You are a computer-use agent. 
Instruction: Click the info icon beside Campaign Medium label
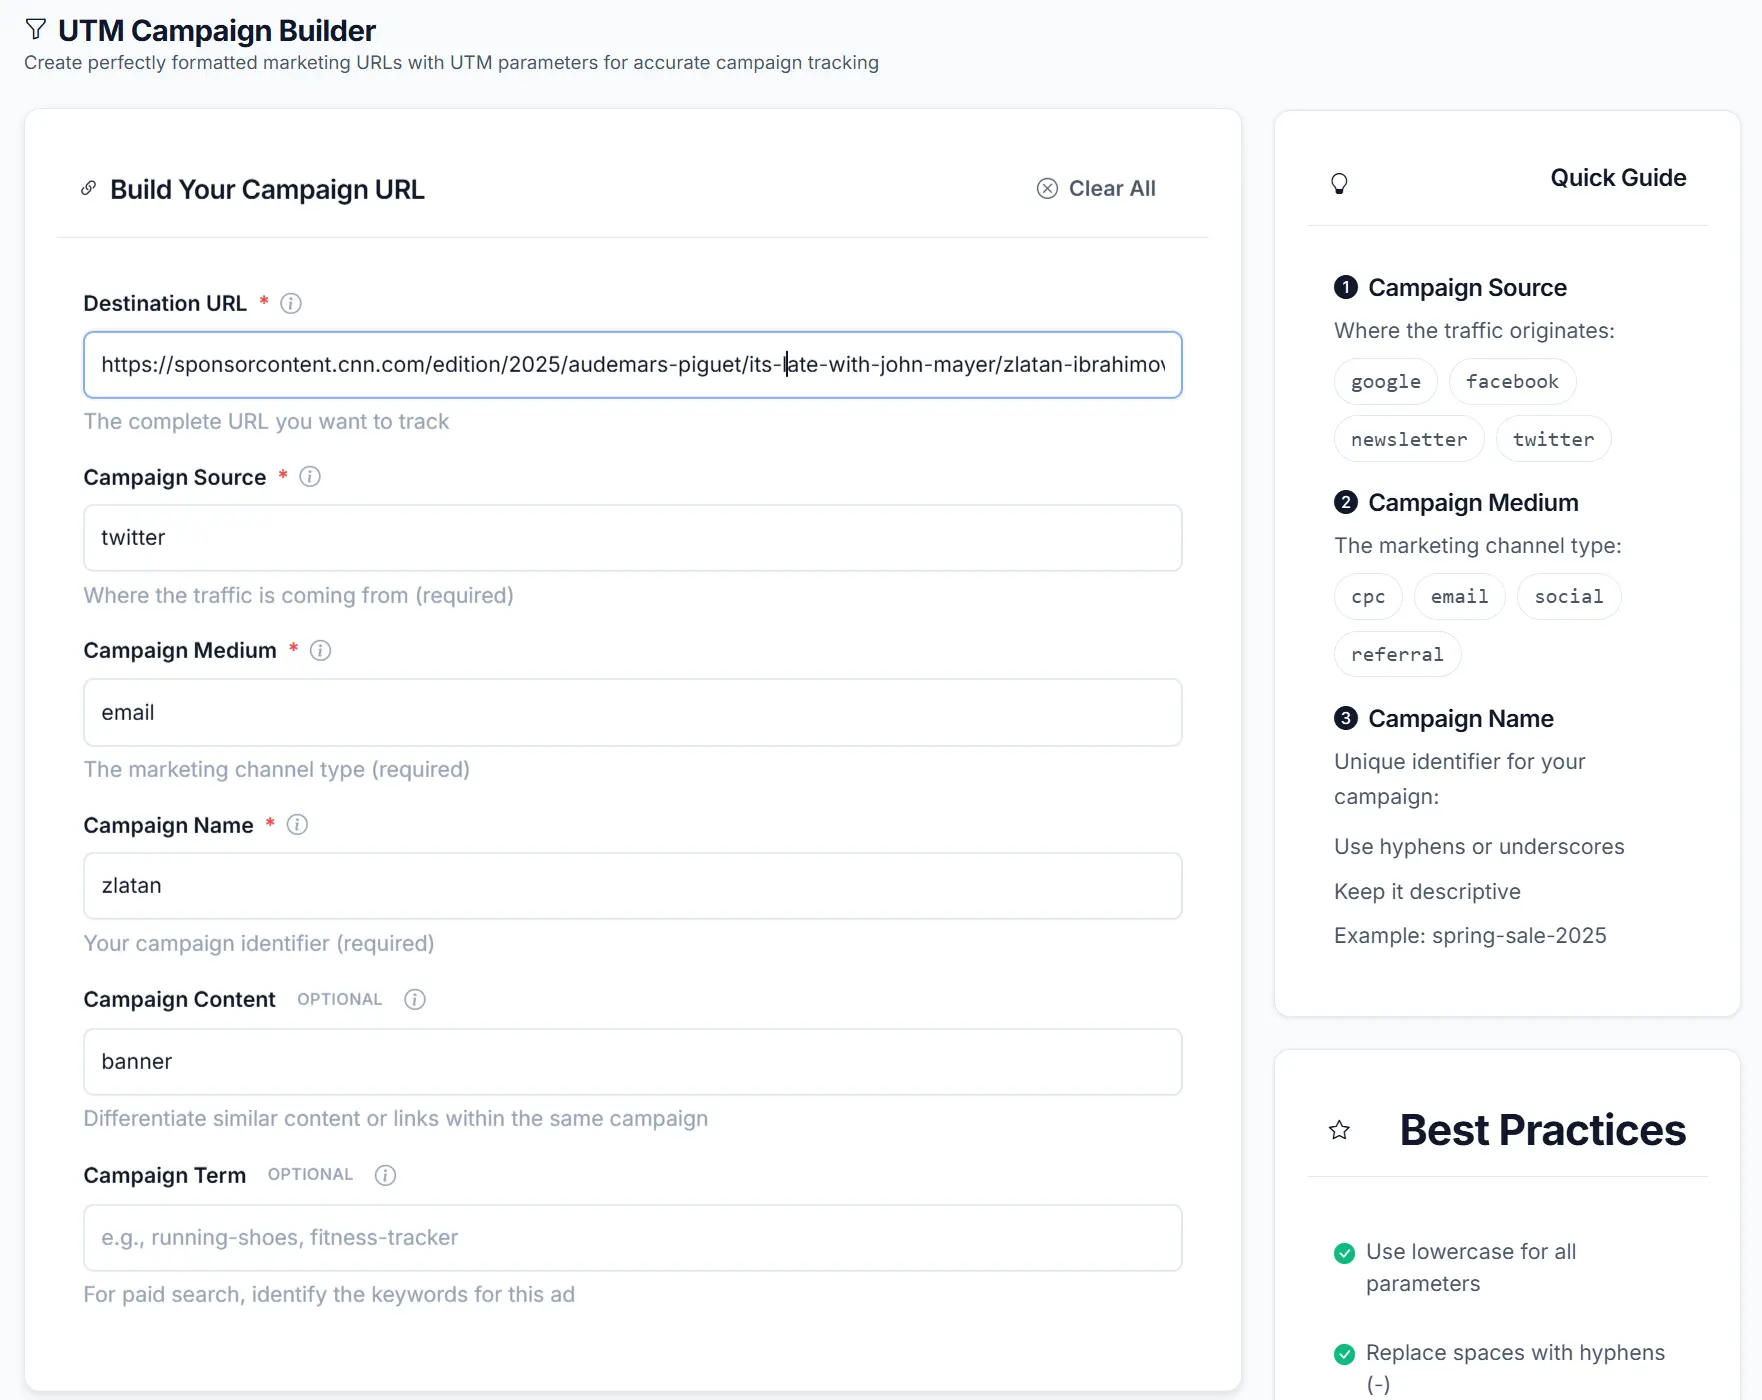320,651
